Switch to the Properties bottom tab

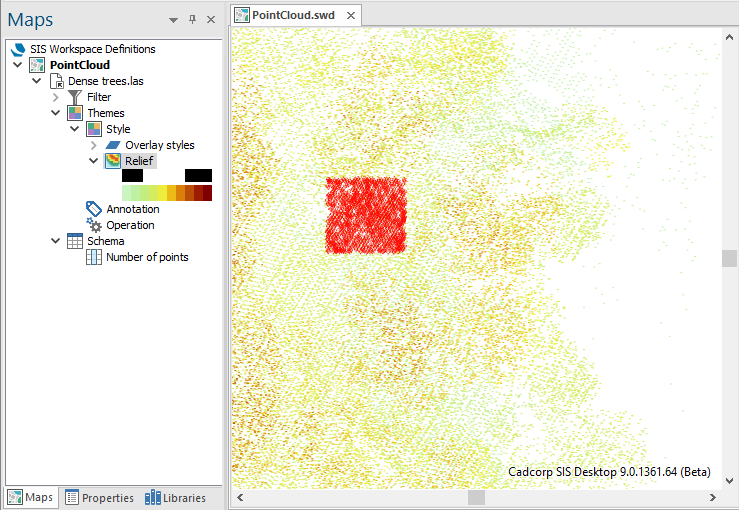99,498
